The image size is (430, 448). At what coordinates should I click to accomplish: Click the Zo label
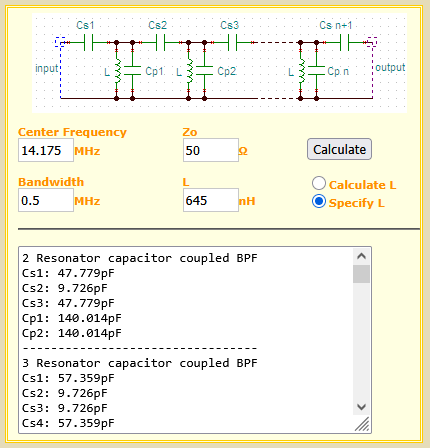190,132
